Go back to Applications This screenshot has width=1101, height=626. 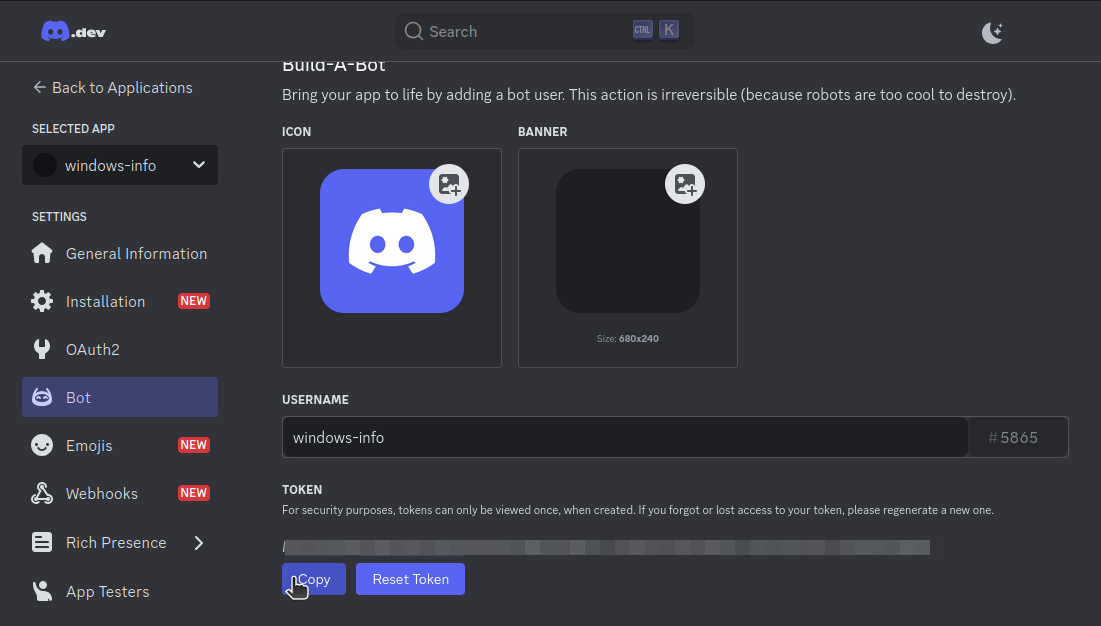(x=112, y=88)
